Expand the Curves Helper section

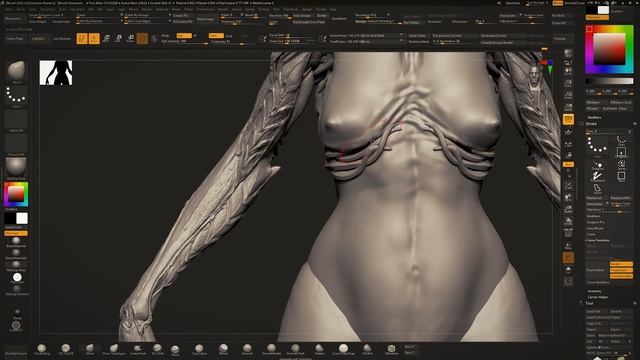pos(598,297)
